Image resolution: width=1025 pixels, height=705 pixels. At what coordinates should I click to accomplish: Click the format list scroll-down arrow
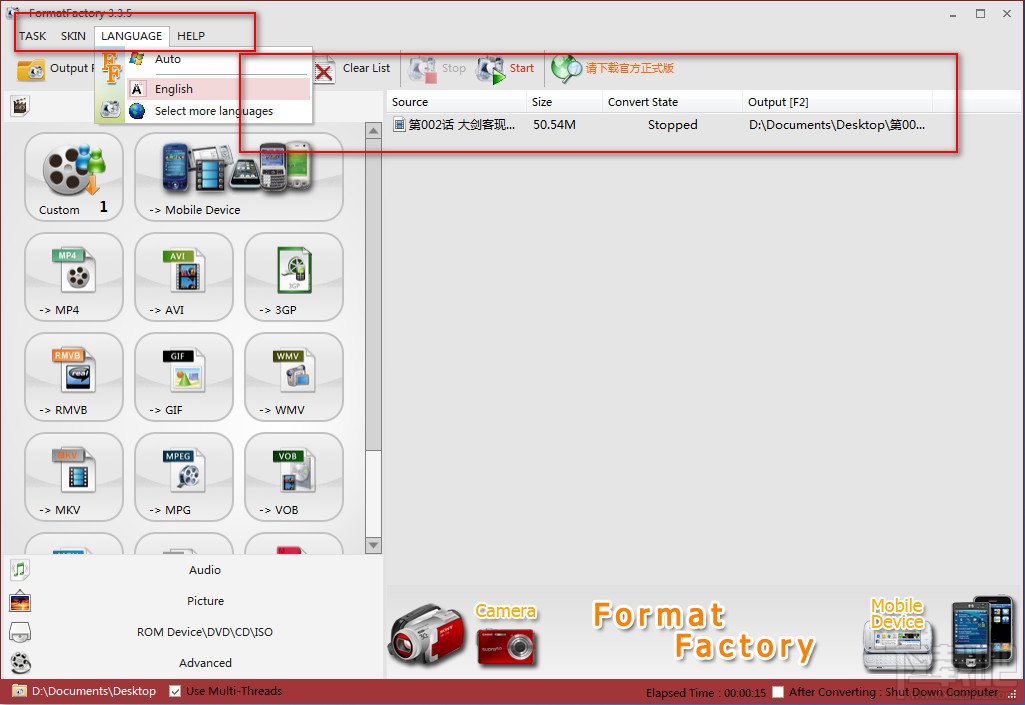[x=373, y=545]
